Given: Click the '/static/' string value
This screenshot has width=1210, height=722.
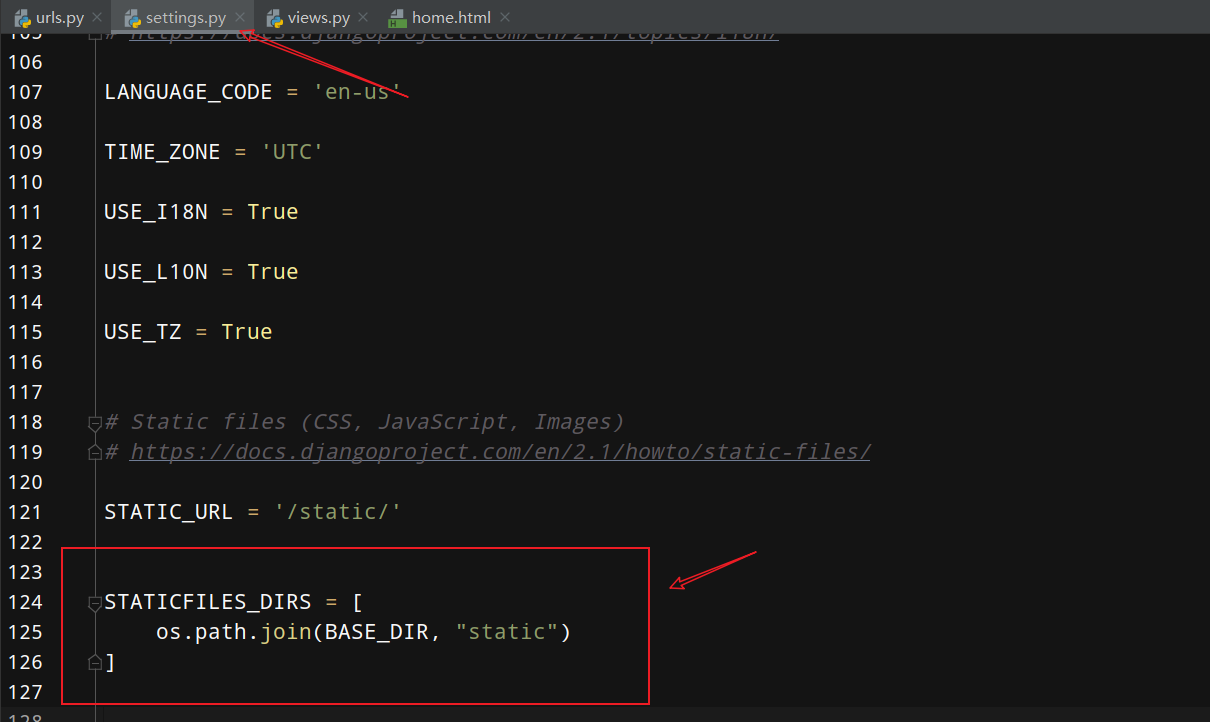Looking at the screenshot, I should click(x=338, y=512).
